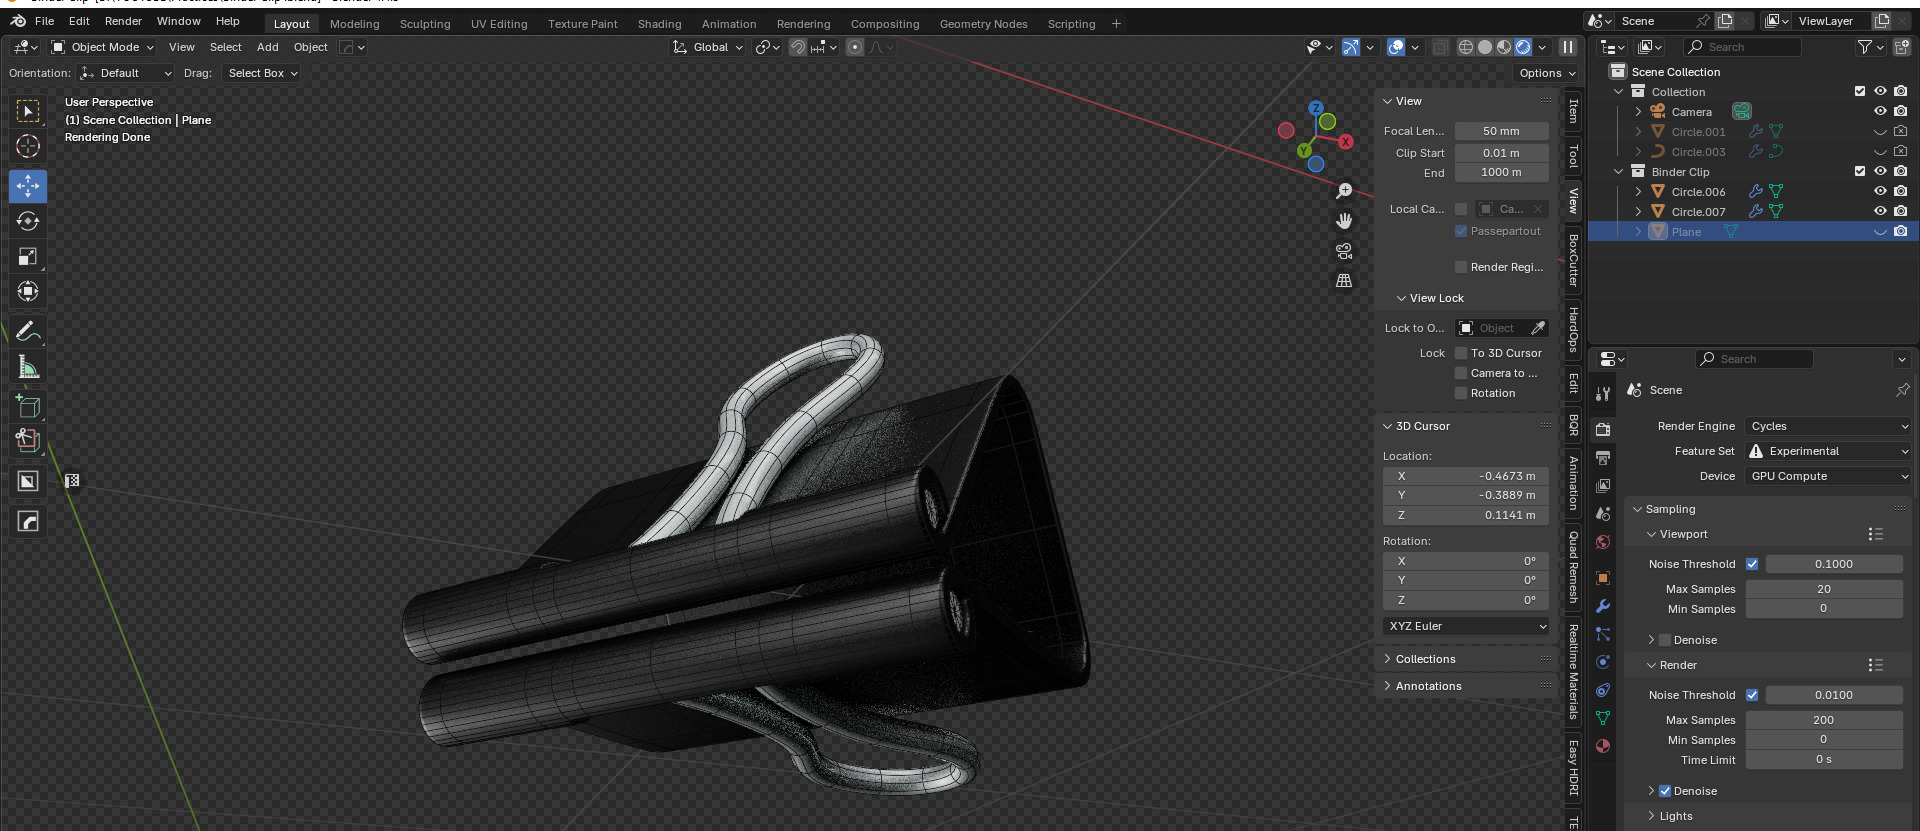
Task: Open Output properties printer icon
Action: point(1603,457)
